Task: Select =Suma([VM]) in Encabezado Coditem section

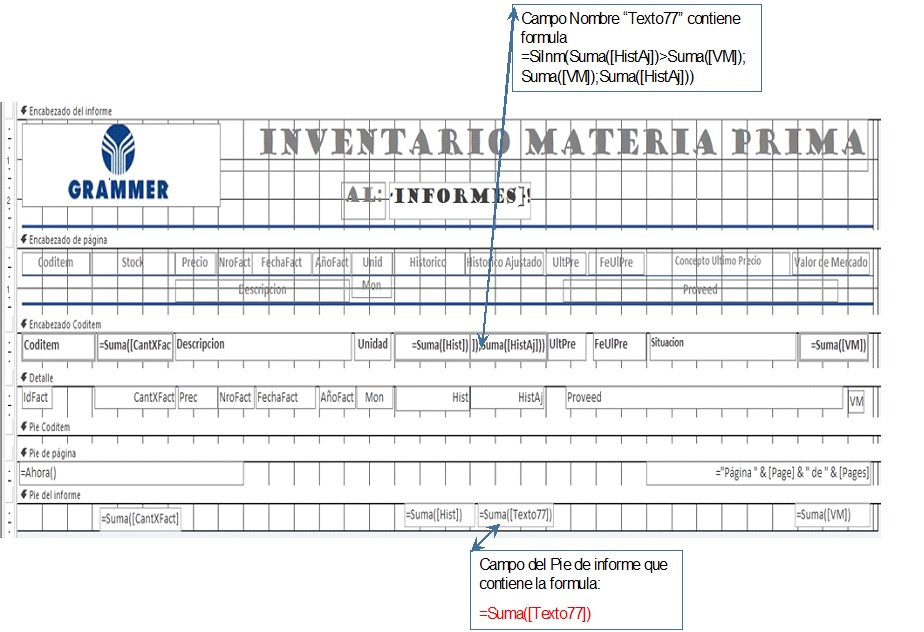Action: coord(834,346)
